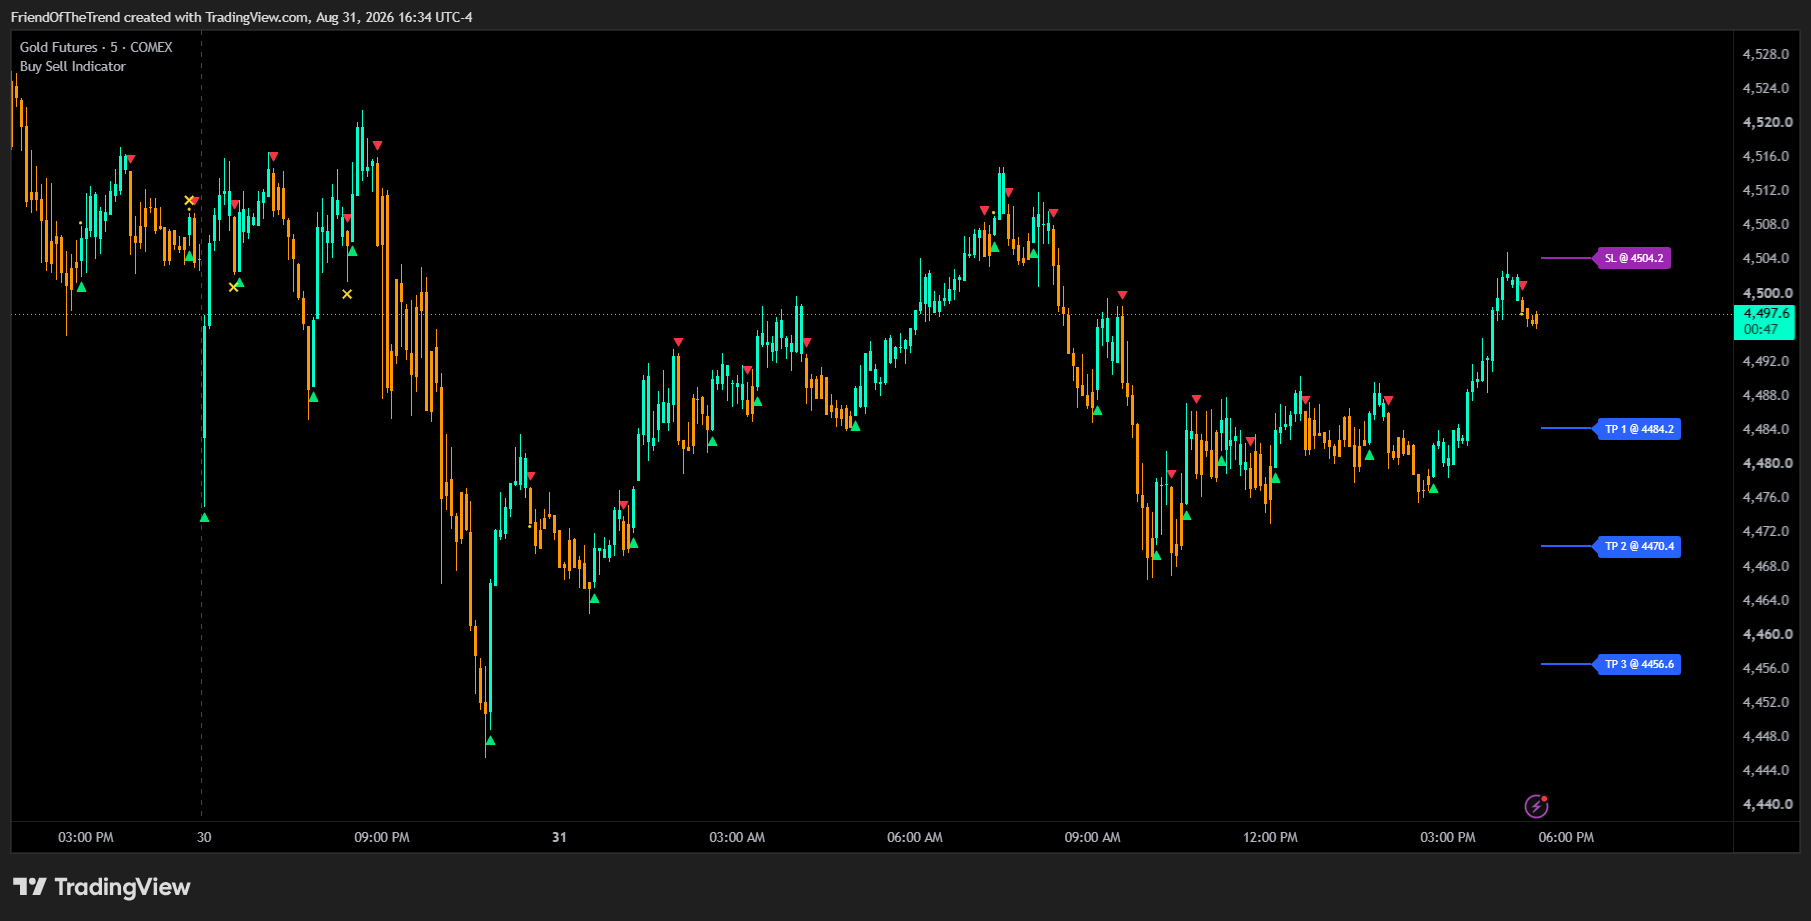
Task: Select the TP 2 @ 4470.4 label
Action: click(x=1638, y=546)
